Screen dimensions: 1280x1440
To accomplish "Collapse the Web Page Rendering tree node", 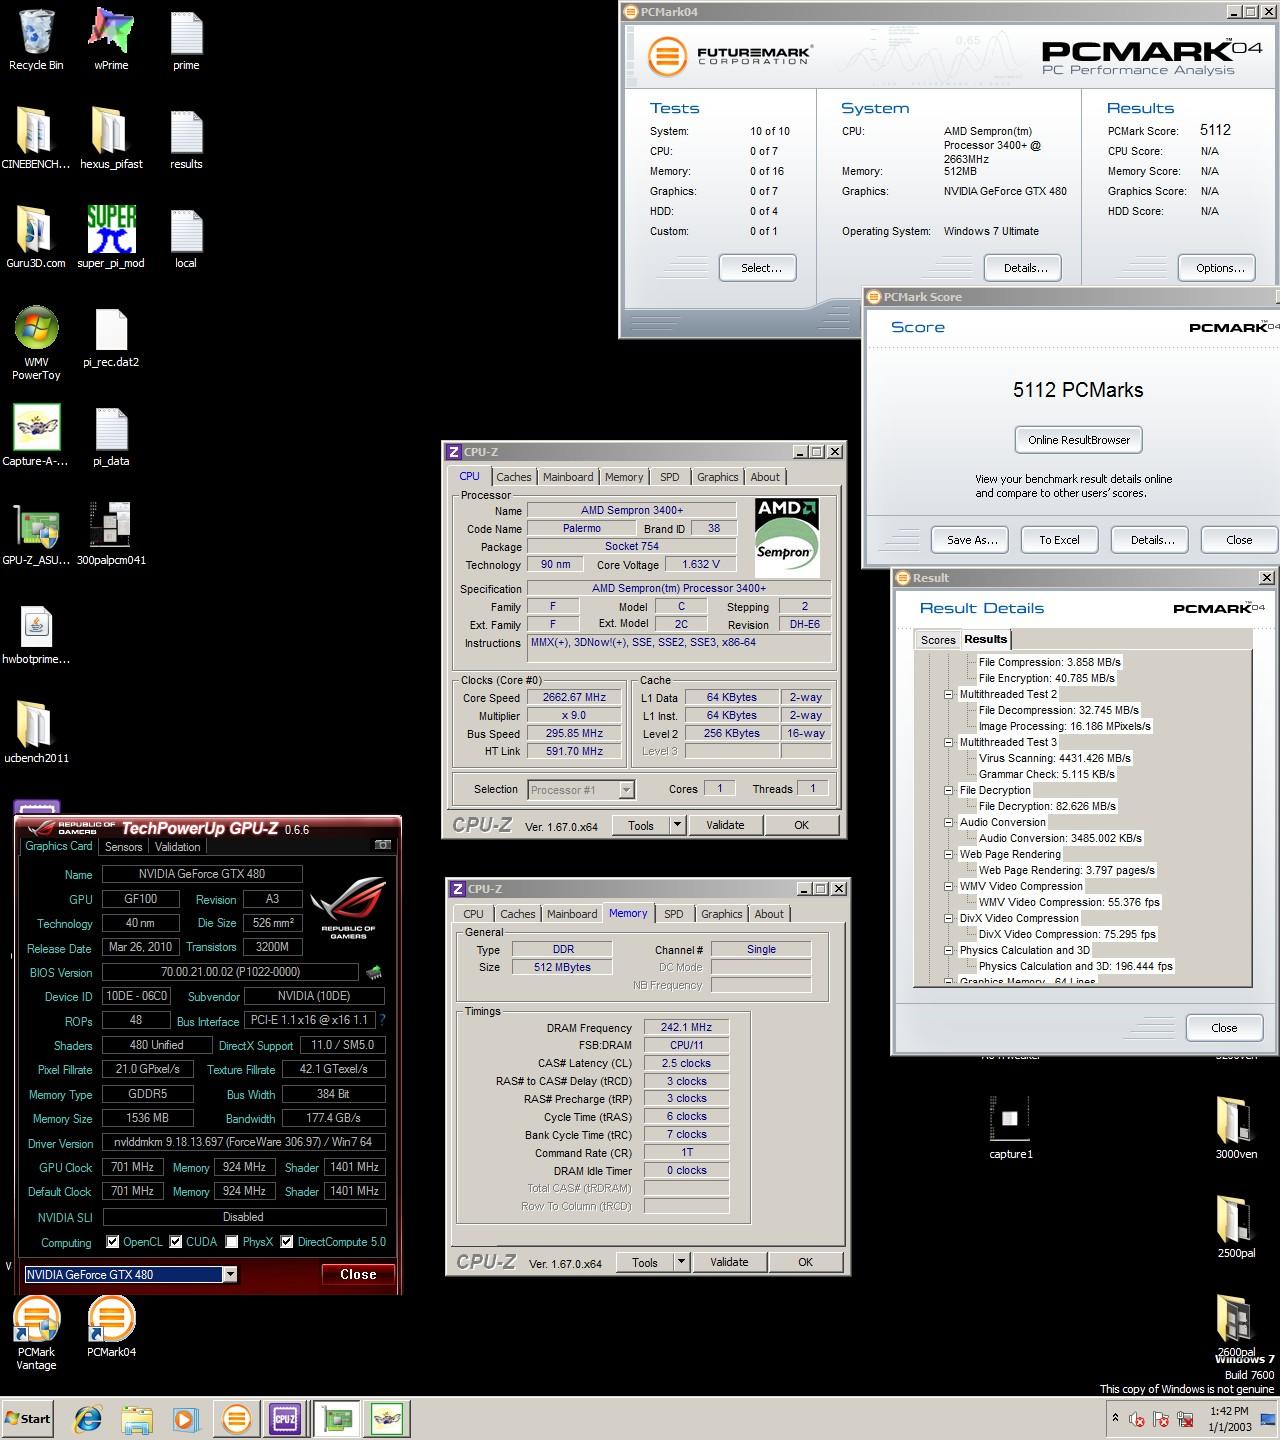I will click(x=948, y=854).
